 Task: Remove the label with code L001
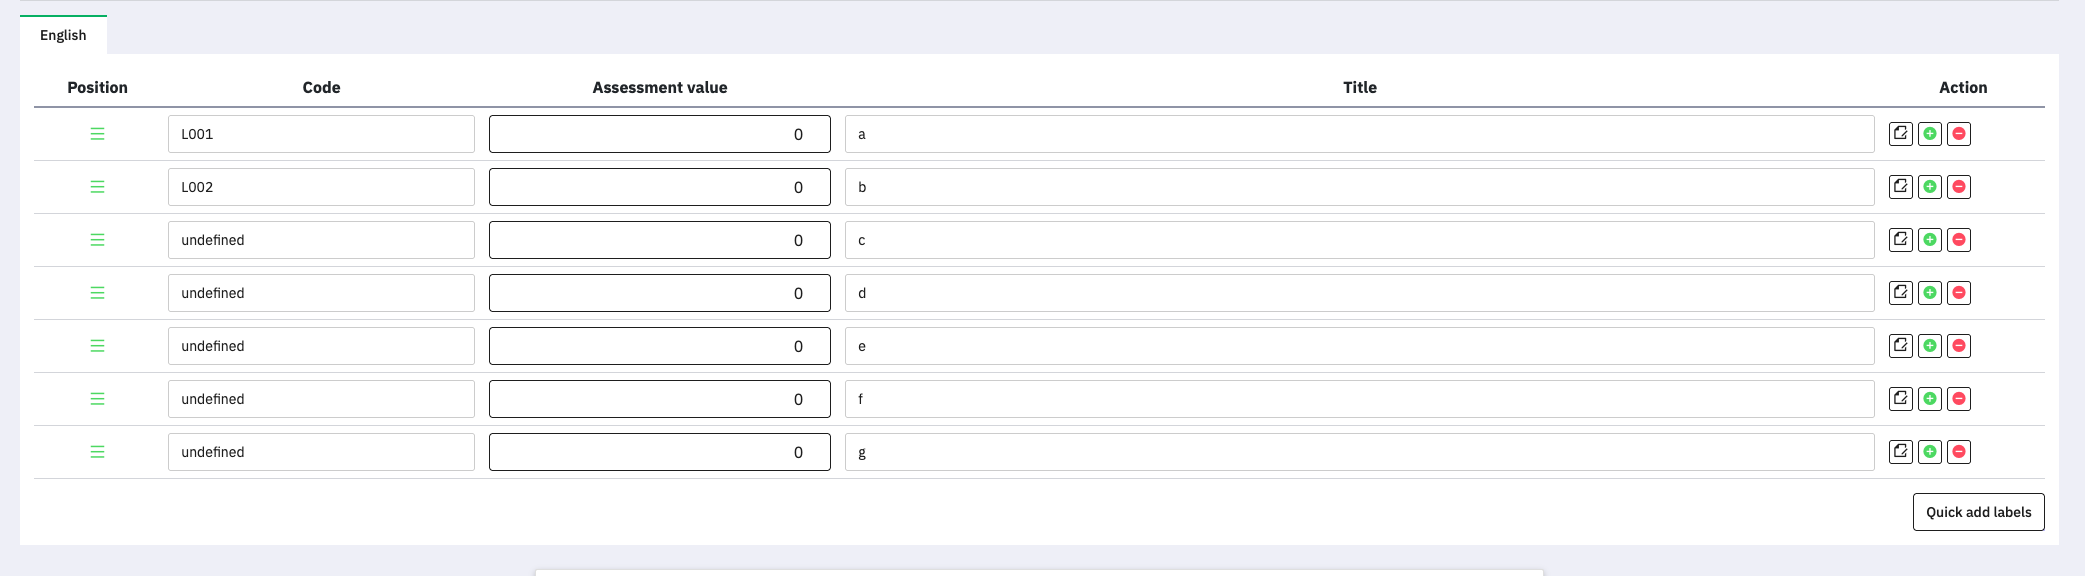tap(1959, 134)
